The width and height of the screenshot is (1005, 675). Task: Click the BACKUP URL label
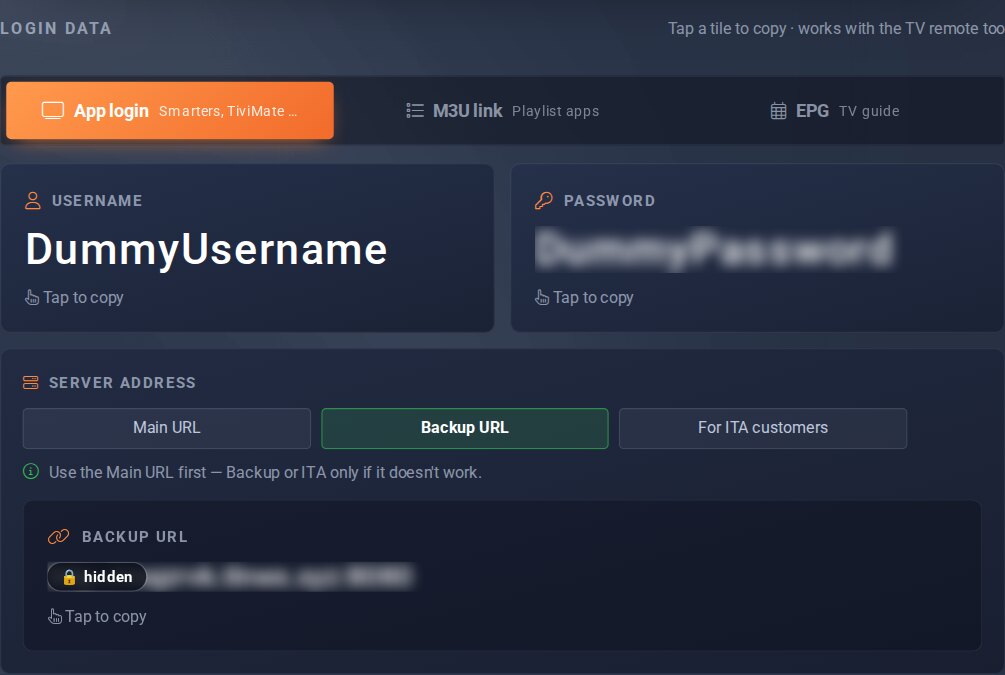(135, 537)
